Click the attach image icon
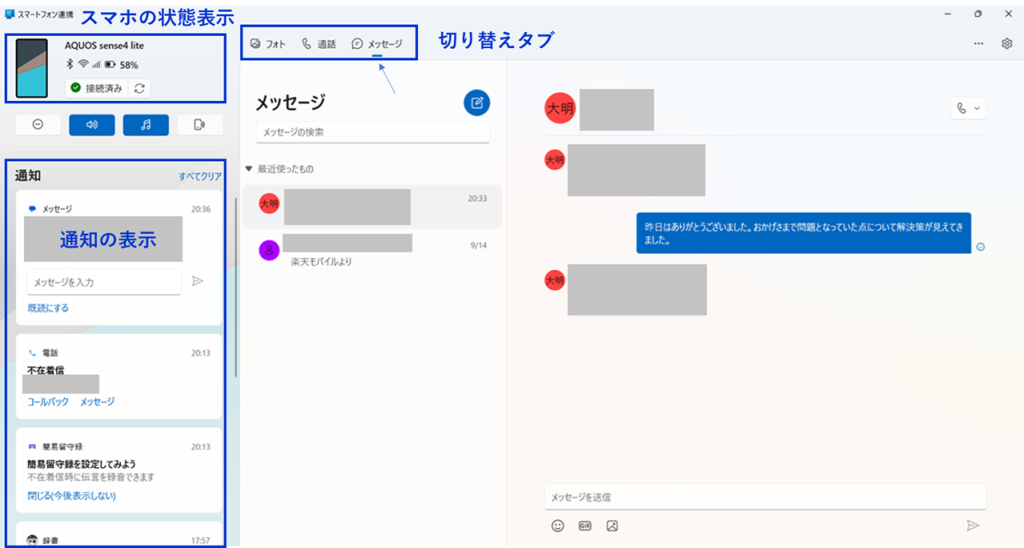This screenshot has width=1024, height=548. coord(612,525)
